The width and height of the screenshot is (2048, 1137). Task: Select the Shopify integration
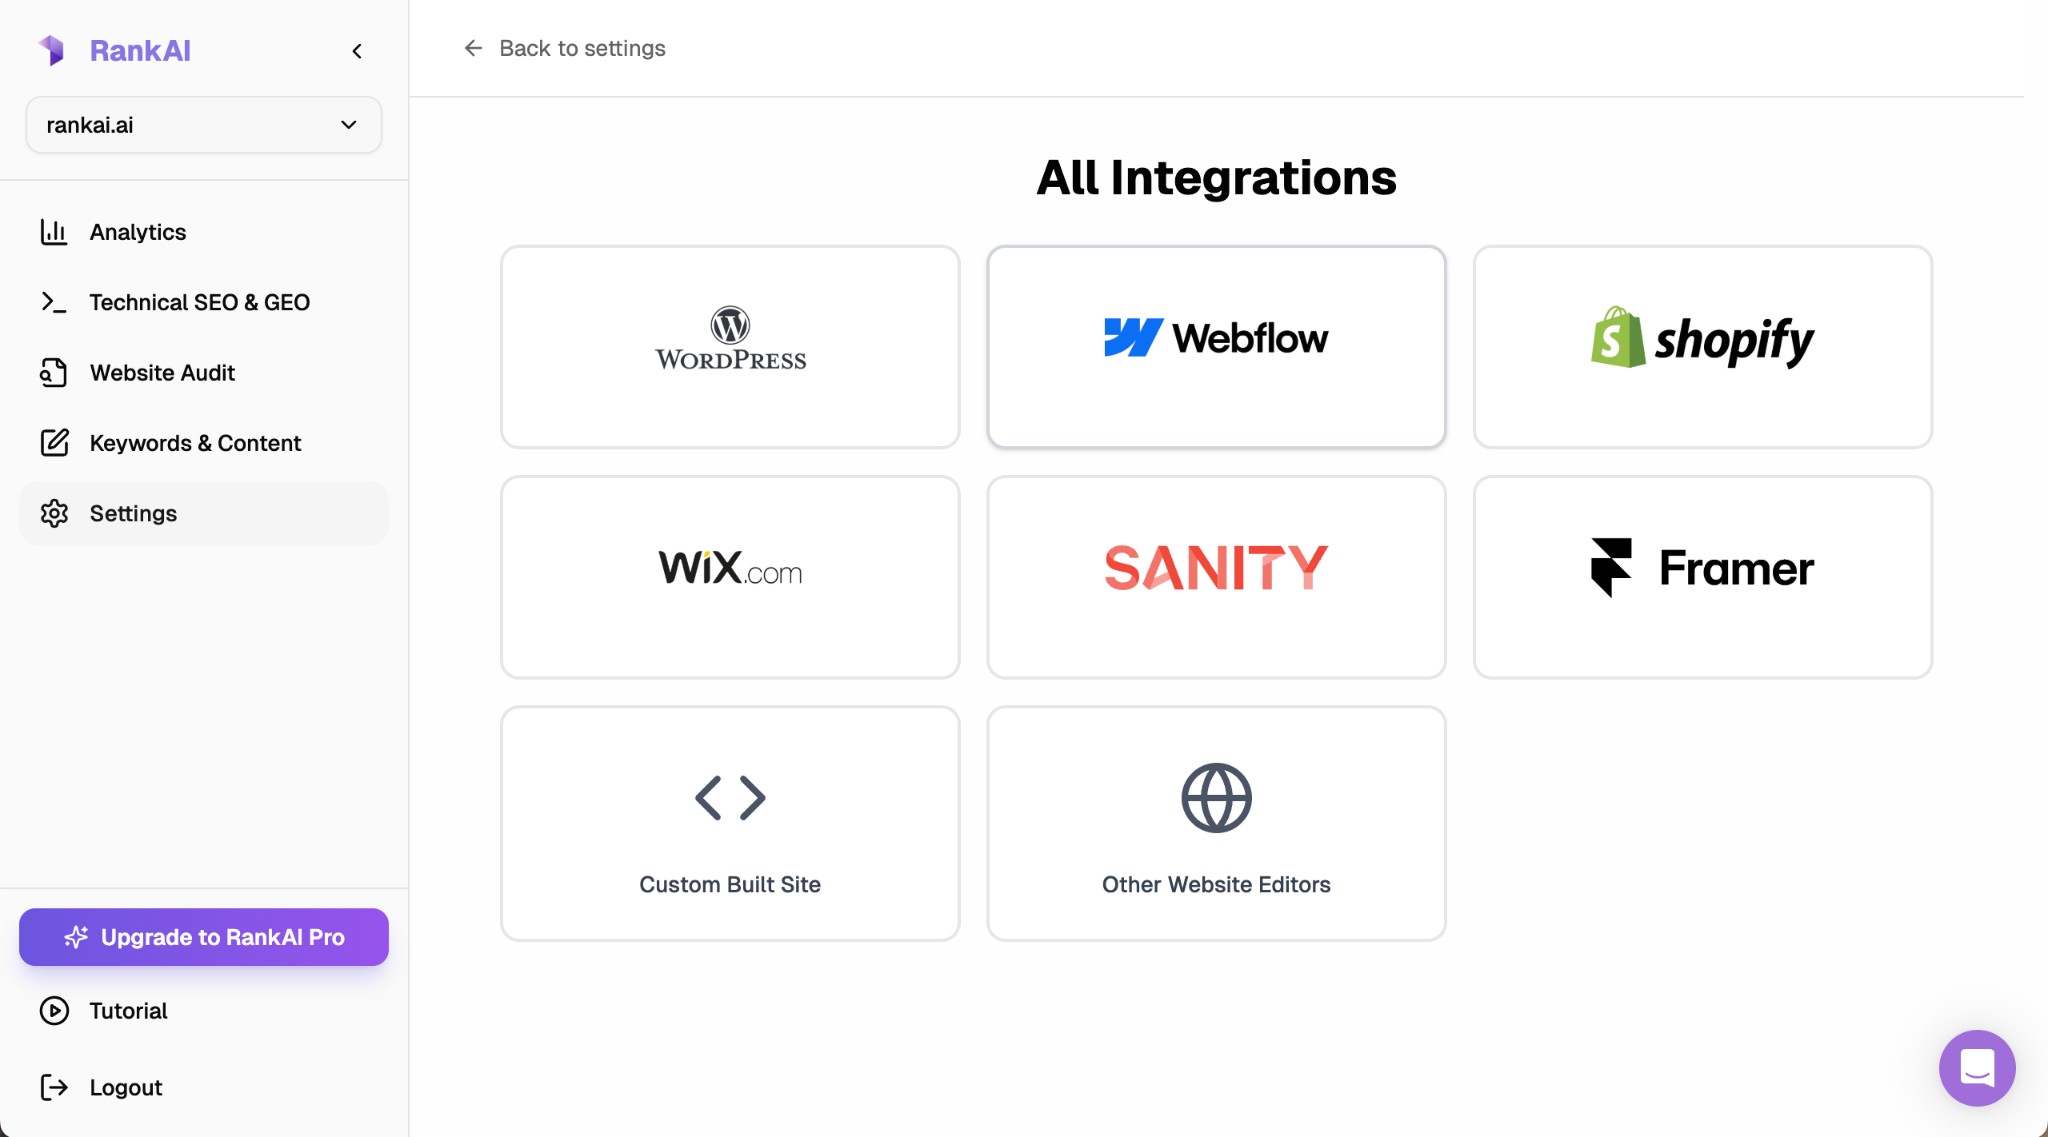pos(1701,347)
